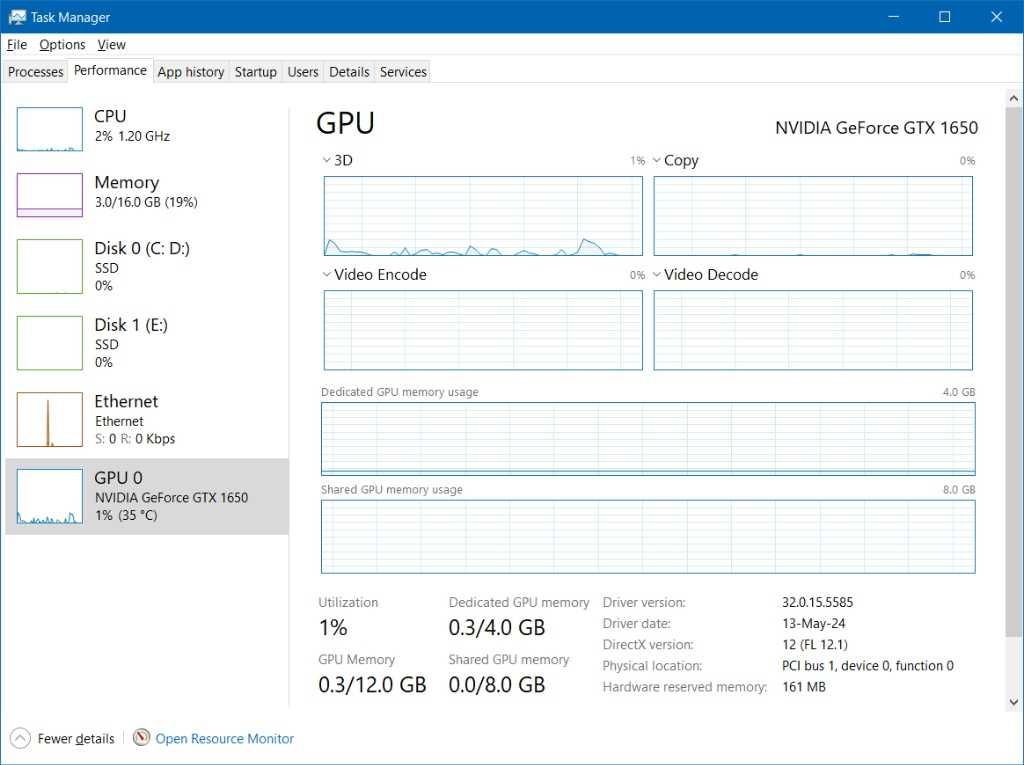Open the 3D engine dropdown chevron

(327, 160)
